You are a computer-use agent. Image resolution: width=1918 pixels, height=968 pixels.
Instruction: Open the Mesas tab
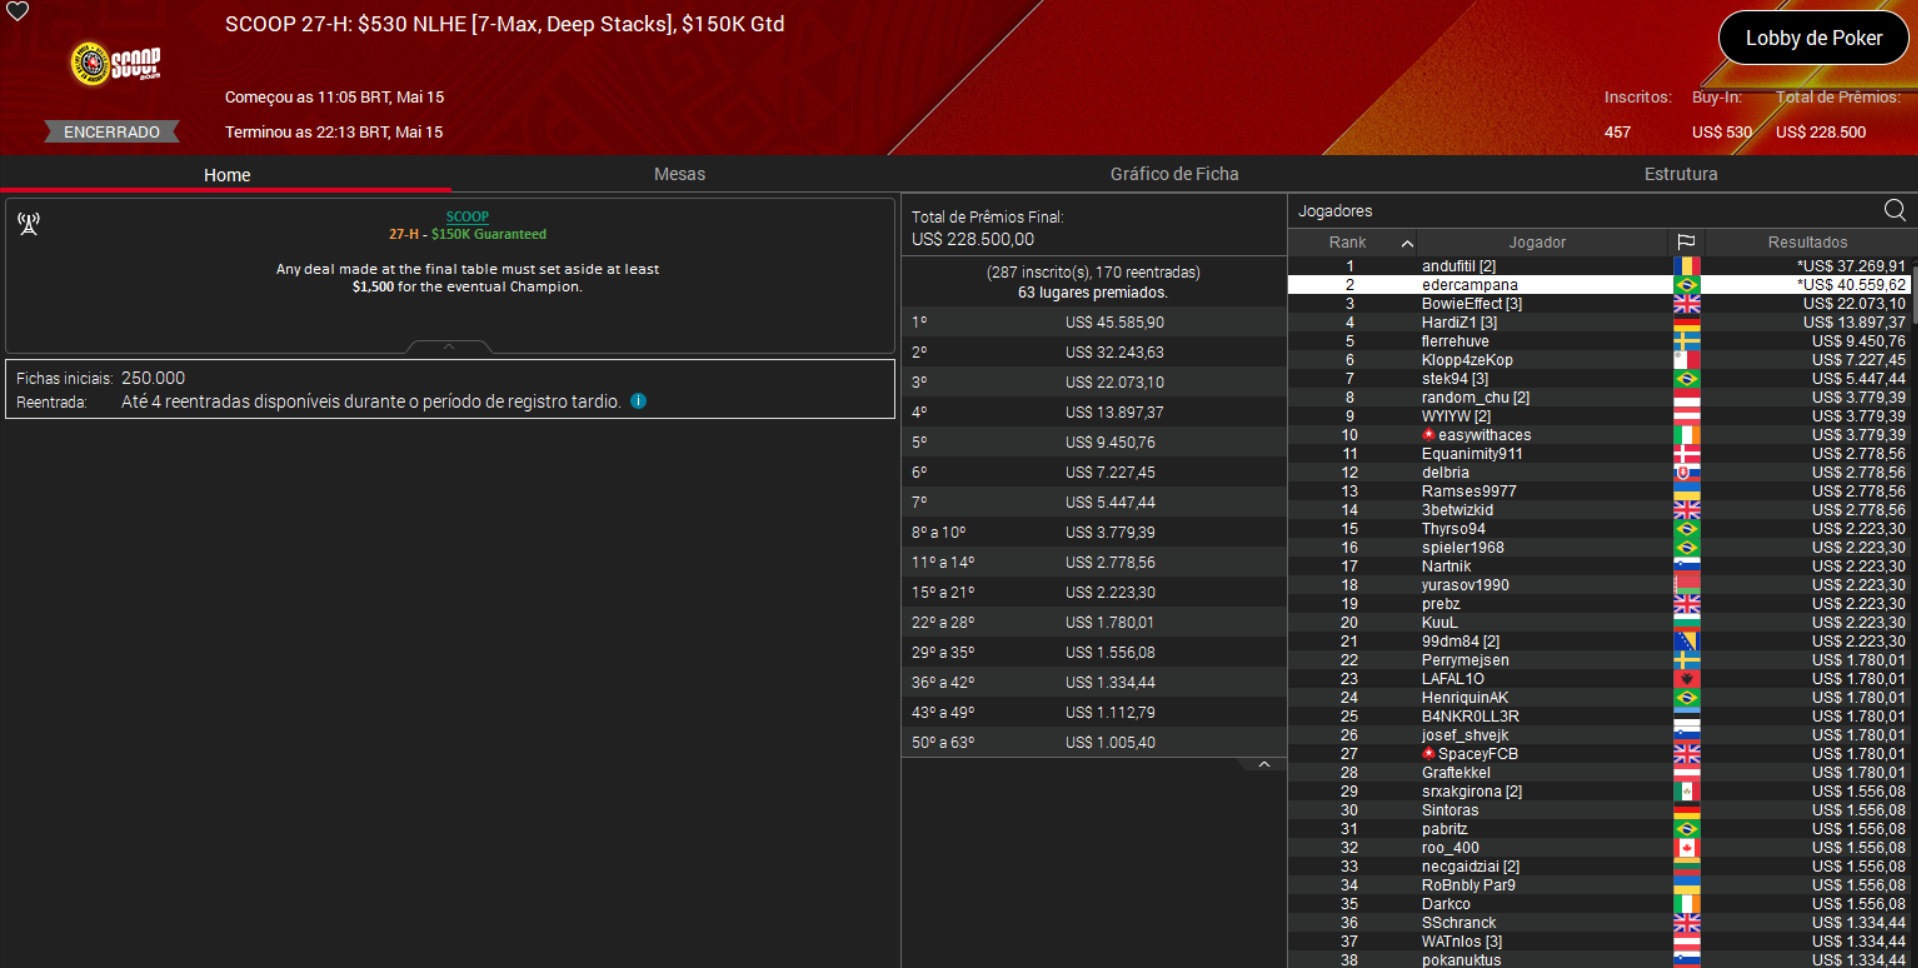[x=679, y=174]
